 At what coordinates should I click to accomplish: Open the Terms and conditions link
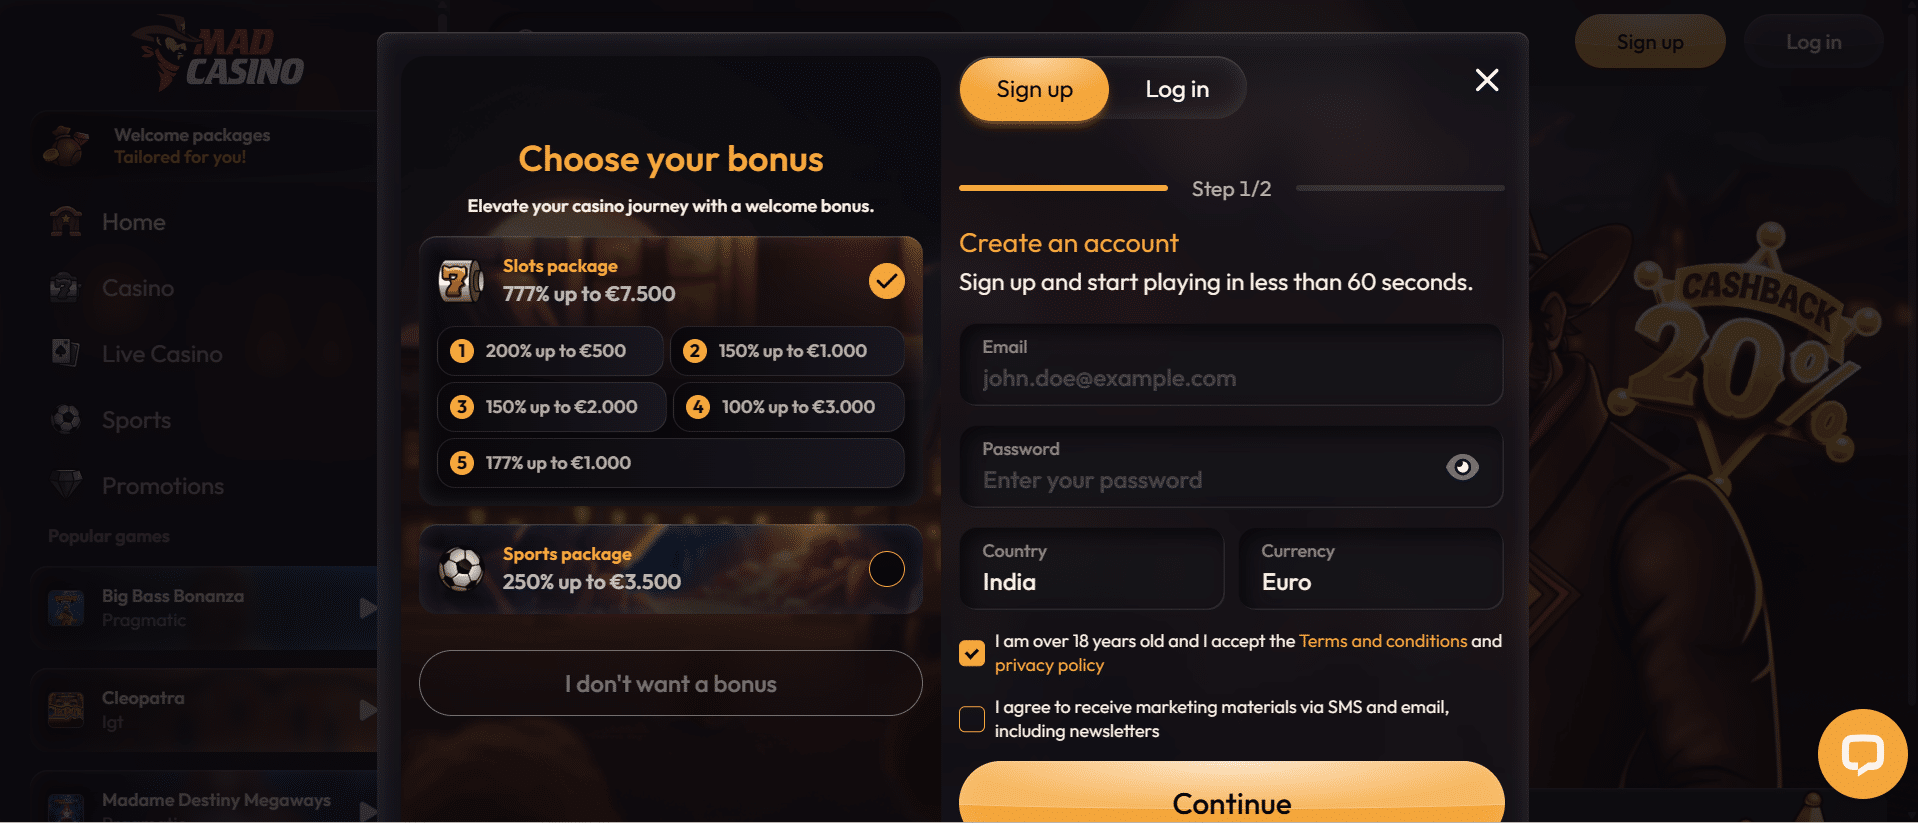pos(1383,641)
